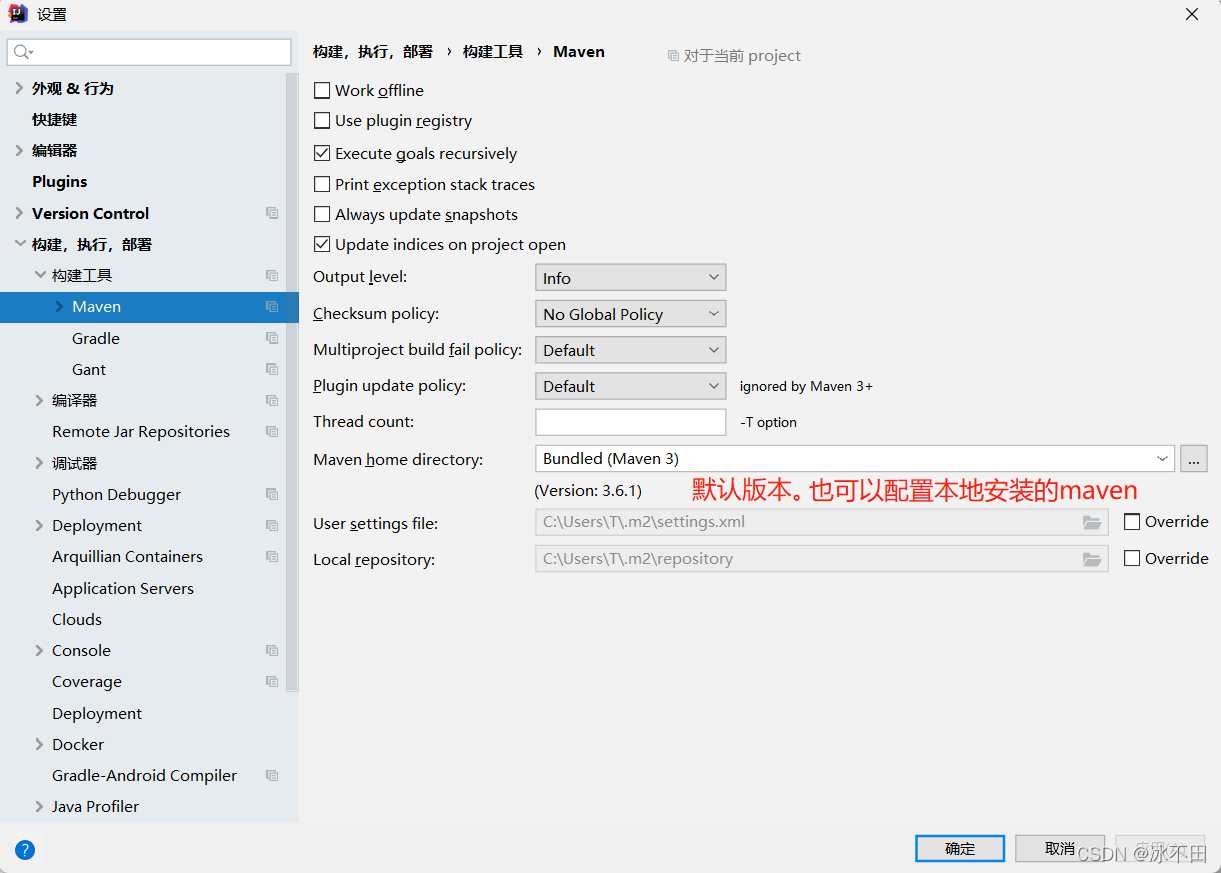
Task: Select Plugins in the settings tree
Action: pyautogui.click(x=59, y=181)
